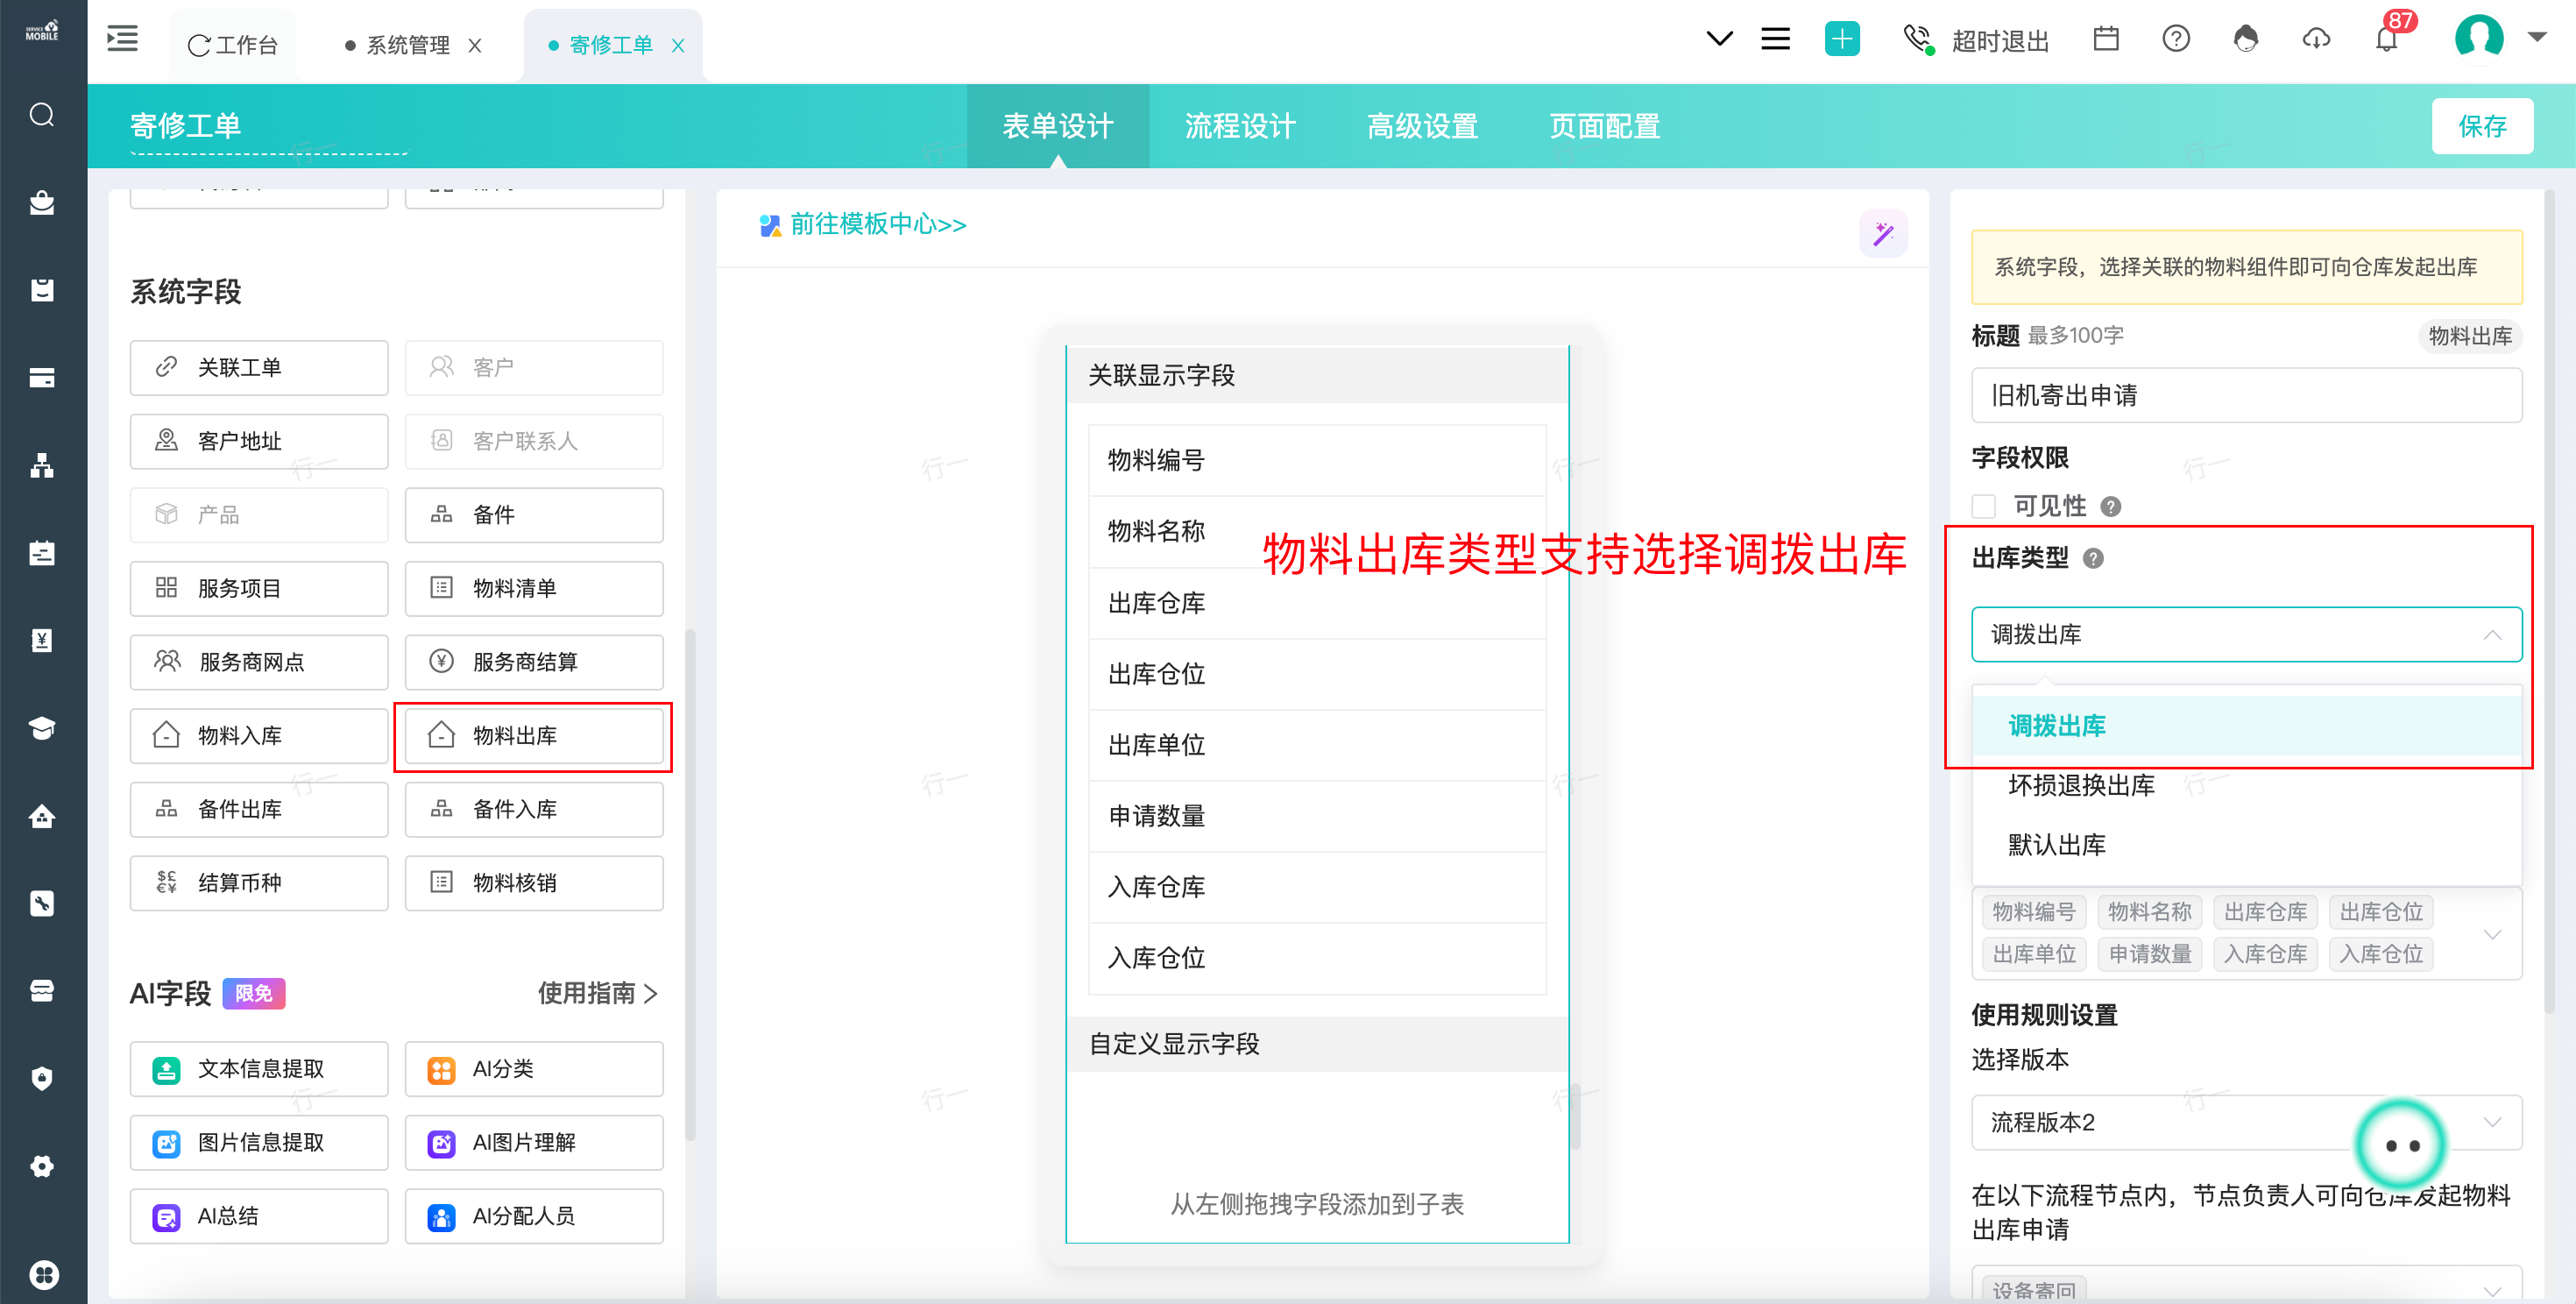Switch to 流程设计 tab
The height and width of the screenshot is (1304, 2576).
(1240, 126)
